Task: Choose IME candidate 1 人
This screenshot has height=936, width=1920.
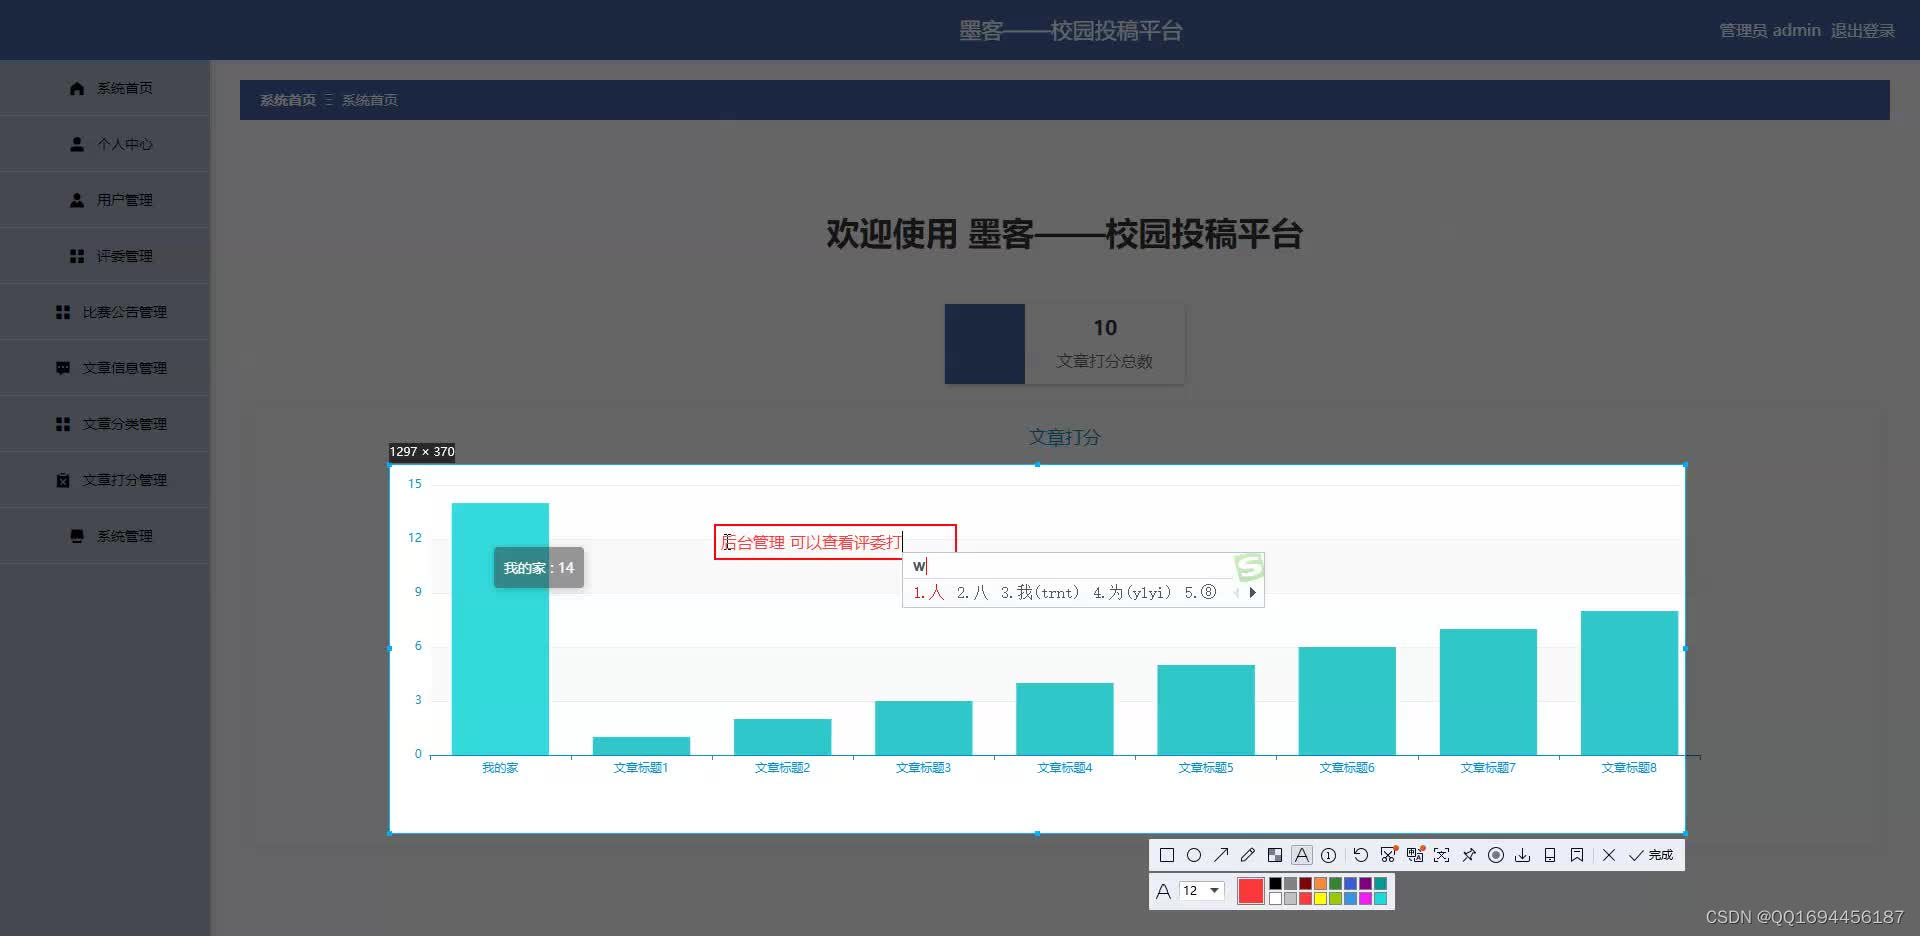Action: click(928, 592)
